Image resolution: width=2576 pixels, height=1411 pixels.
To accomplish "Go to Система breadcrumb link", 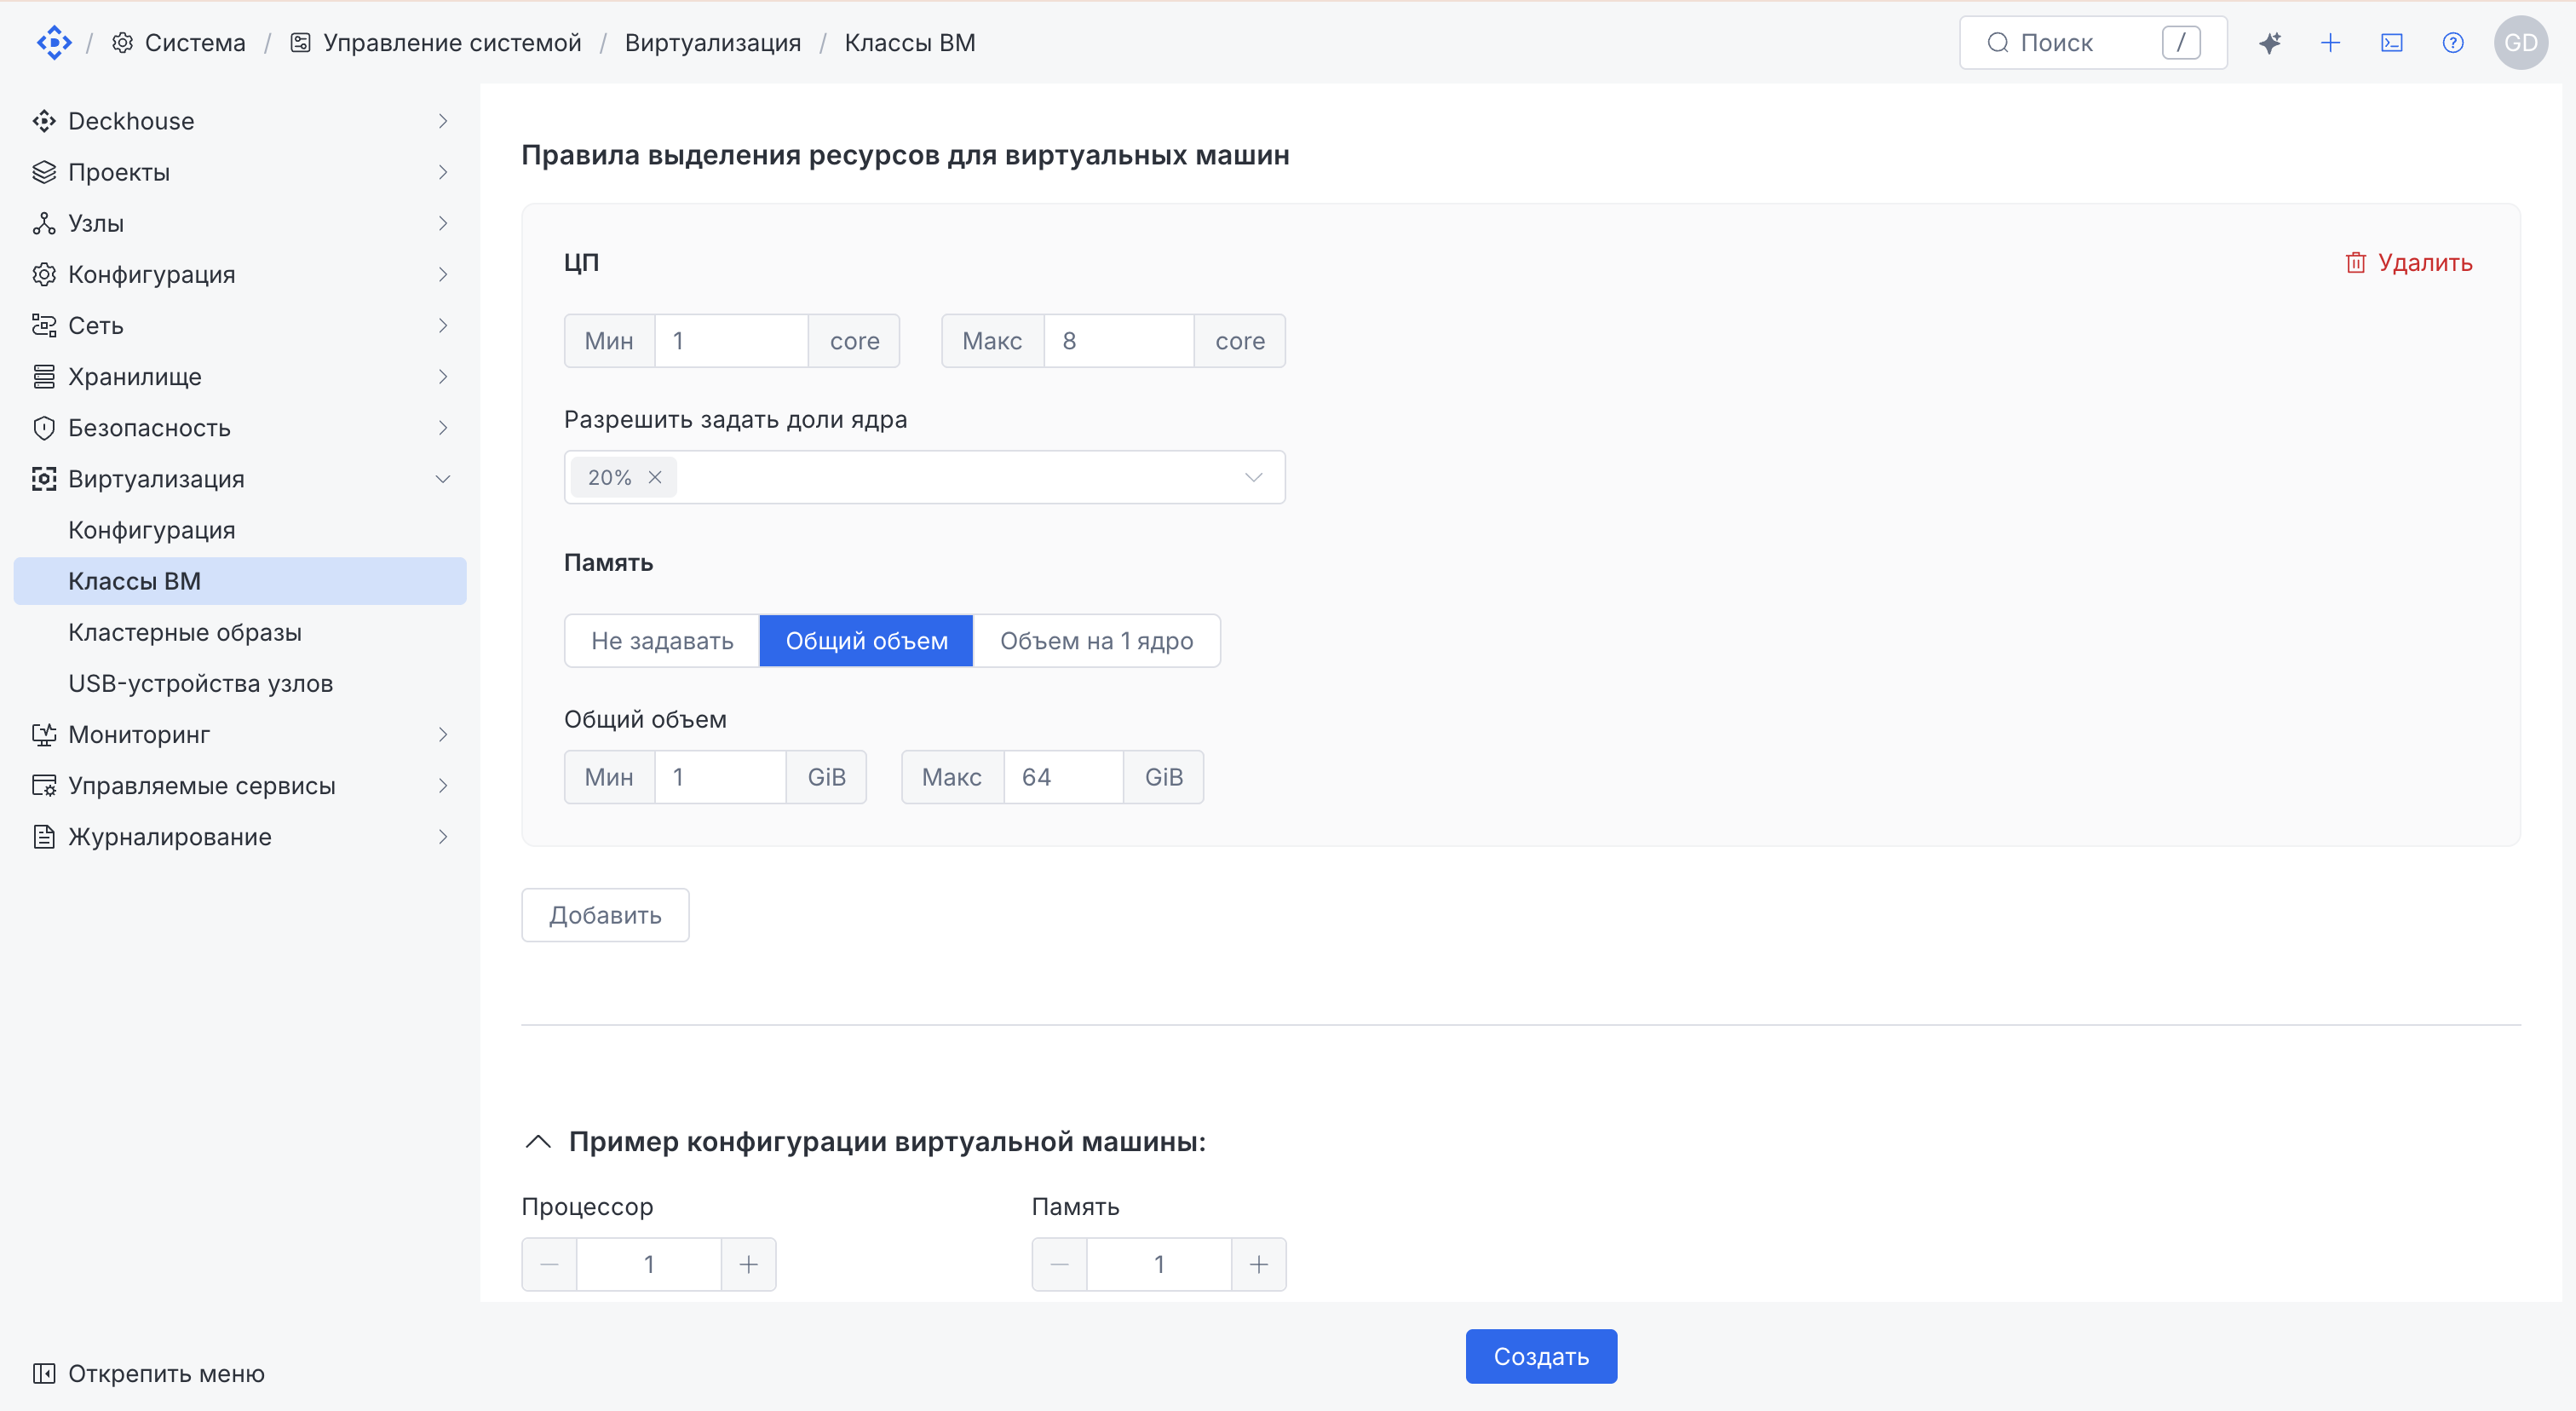I will [x=195, y=43].
